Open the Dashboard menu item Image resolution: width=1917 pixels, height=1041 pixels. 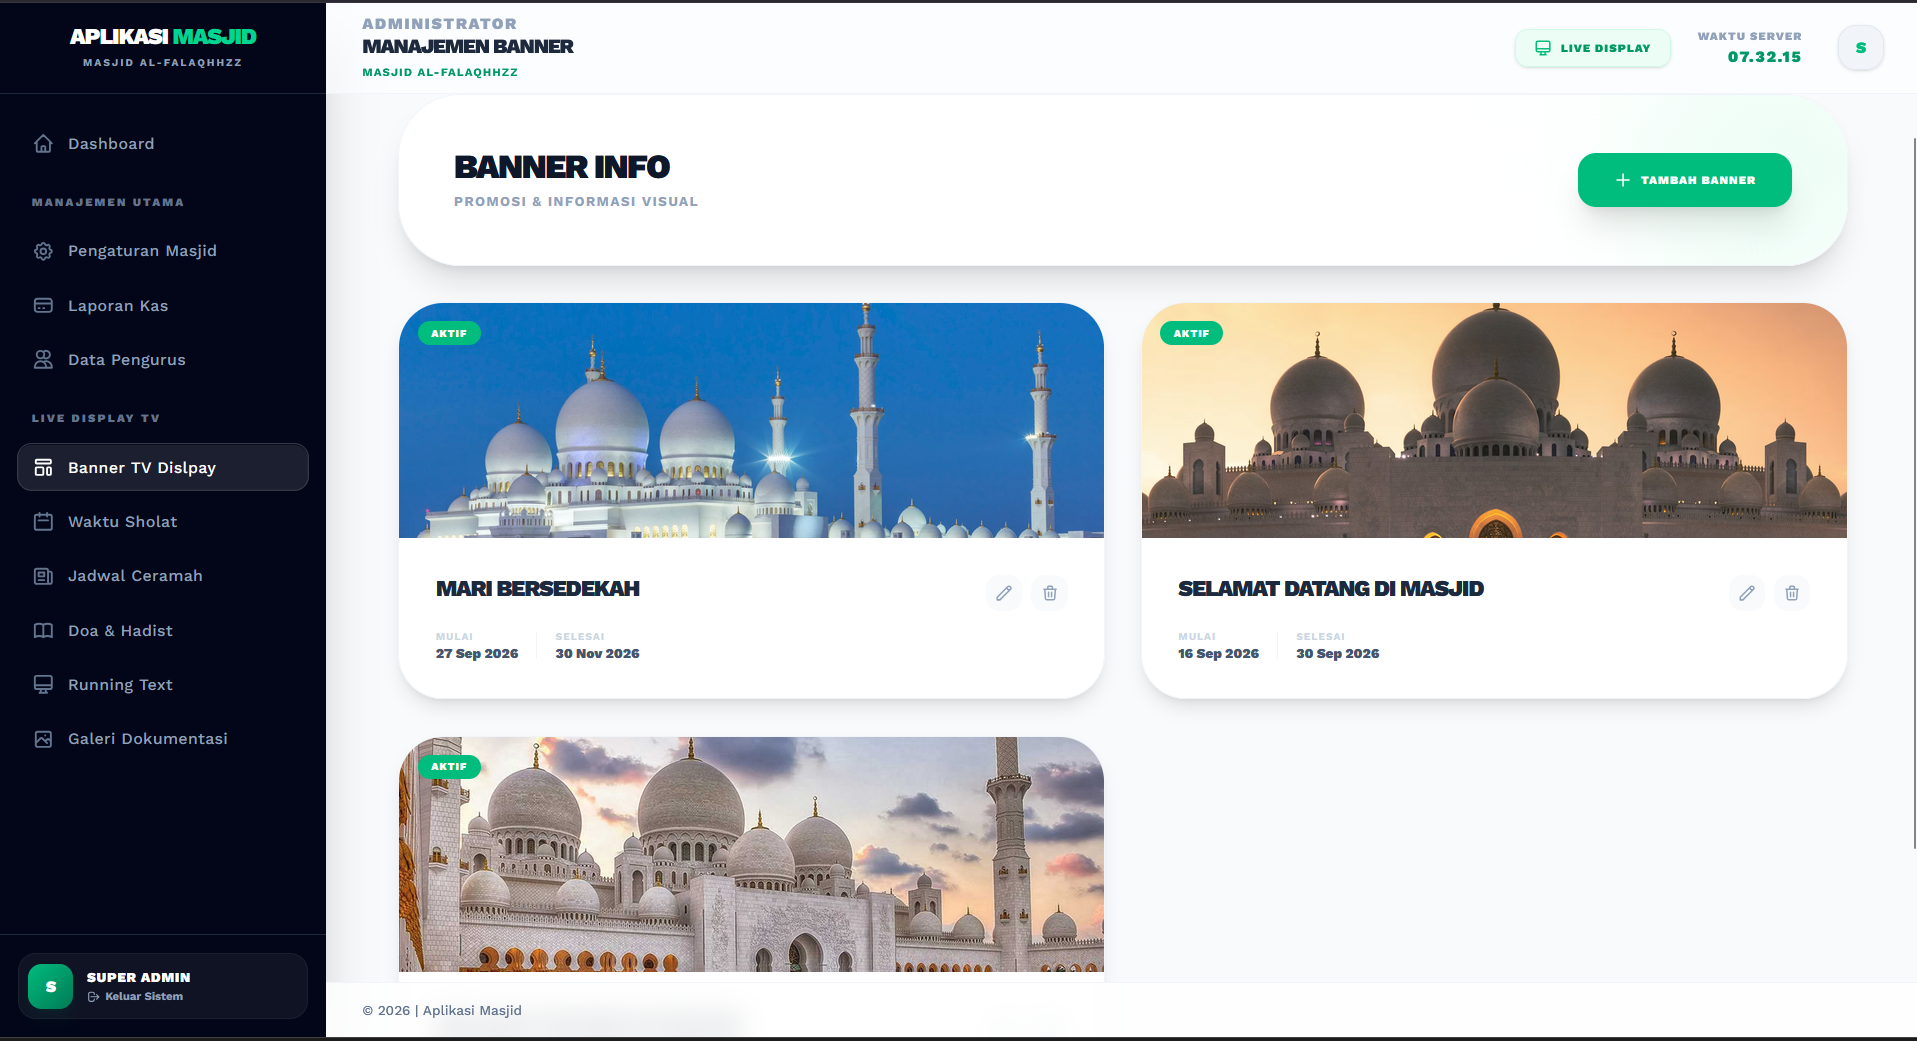click(x=163, y=144)
